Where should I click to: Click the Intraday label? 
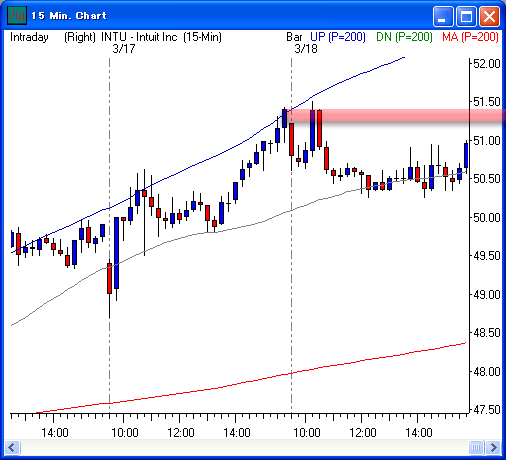coord(29,37)
